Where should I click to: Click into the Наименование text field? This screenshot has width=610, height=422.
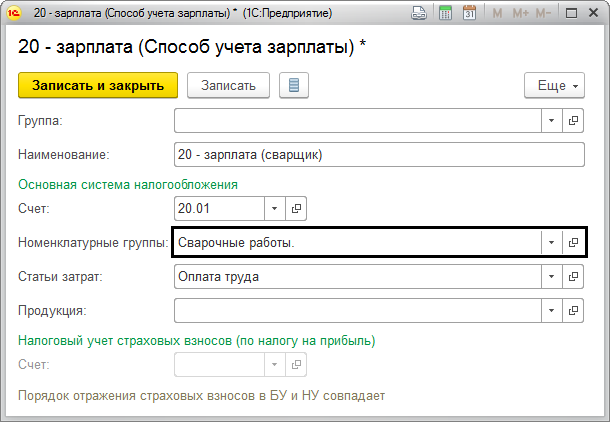pyautogui.click(x=378, y=155)
